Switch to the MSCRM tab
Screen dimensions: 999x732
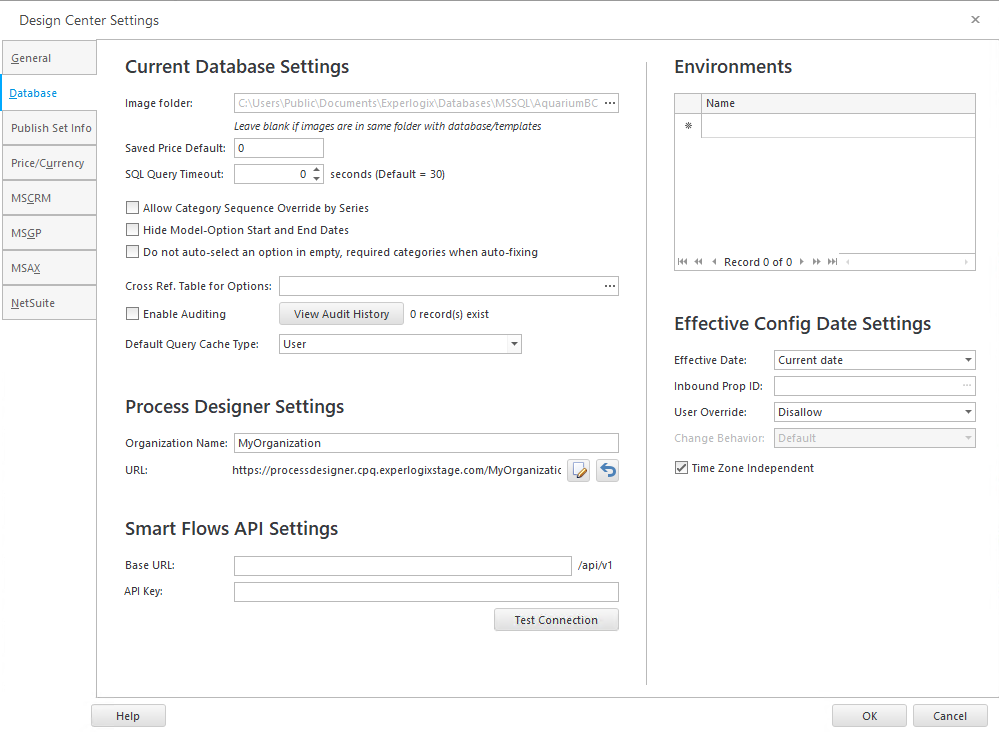click(x=49, y=198)
